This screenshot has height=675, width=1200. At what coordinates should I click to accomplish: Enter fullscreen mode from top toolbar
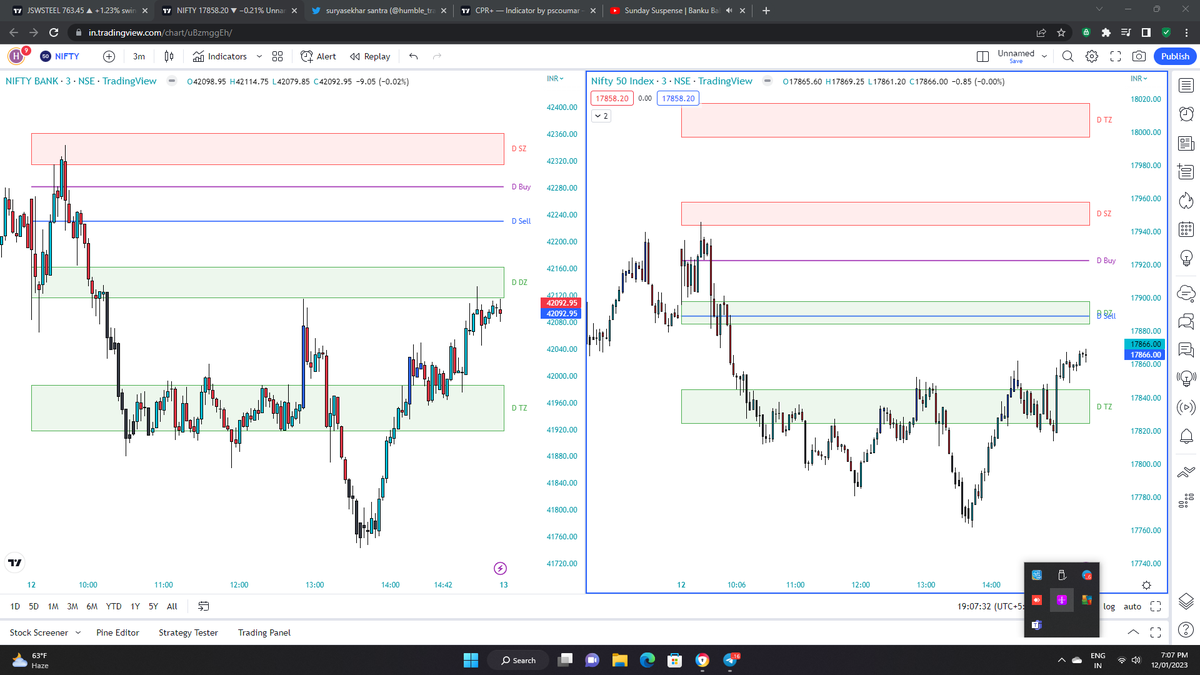[x=1116, y=56]
